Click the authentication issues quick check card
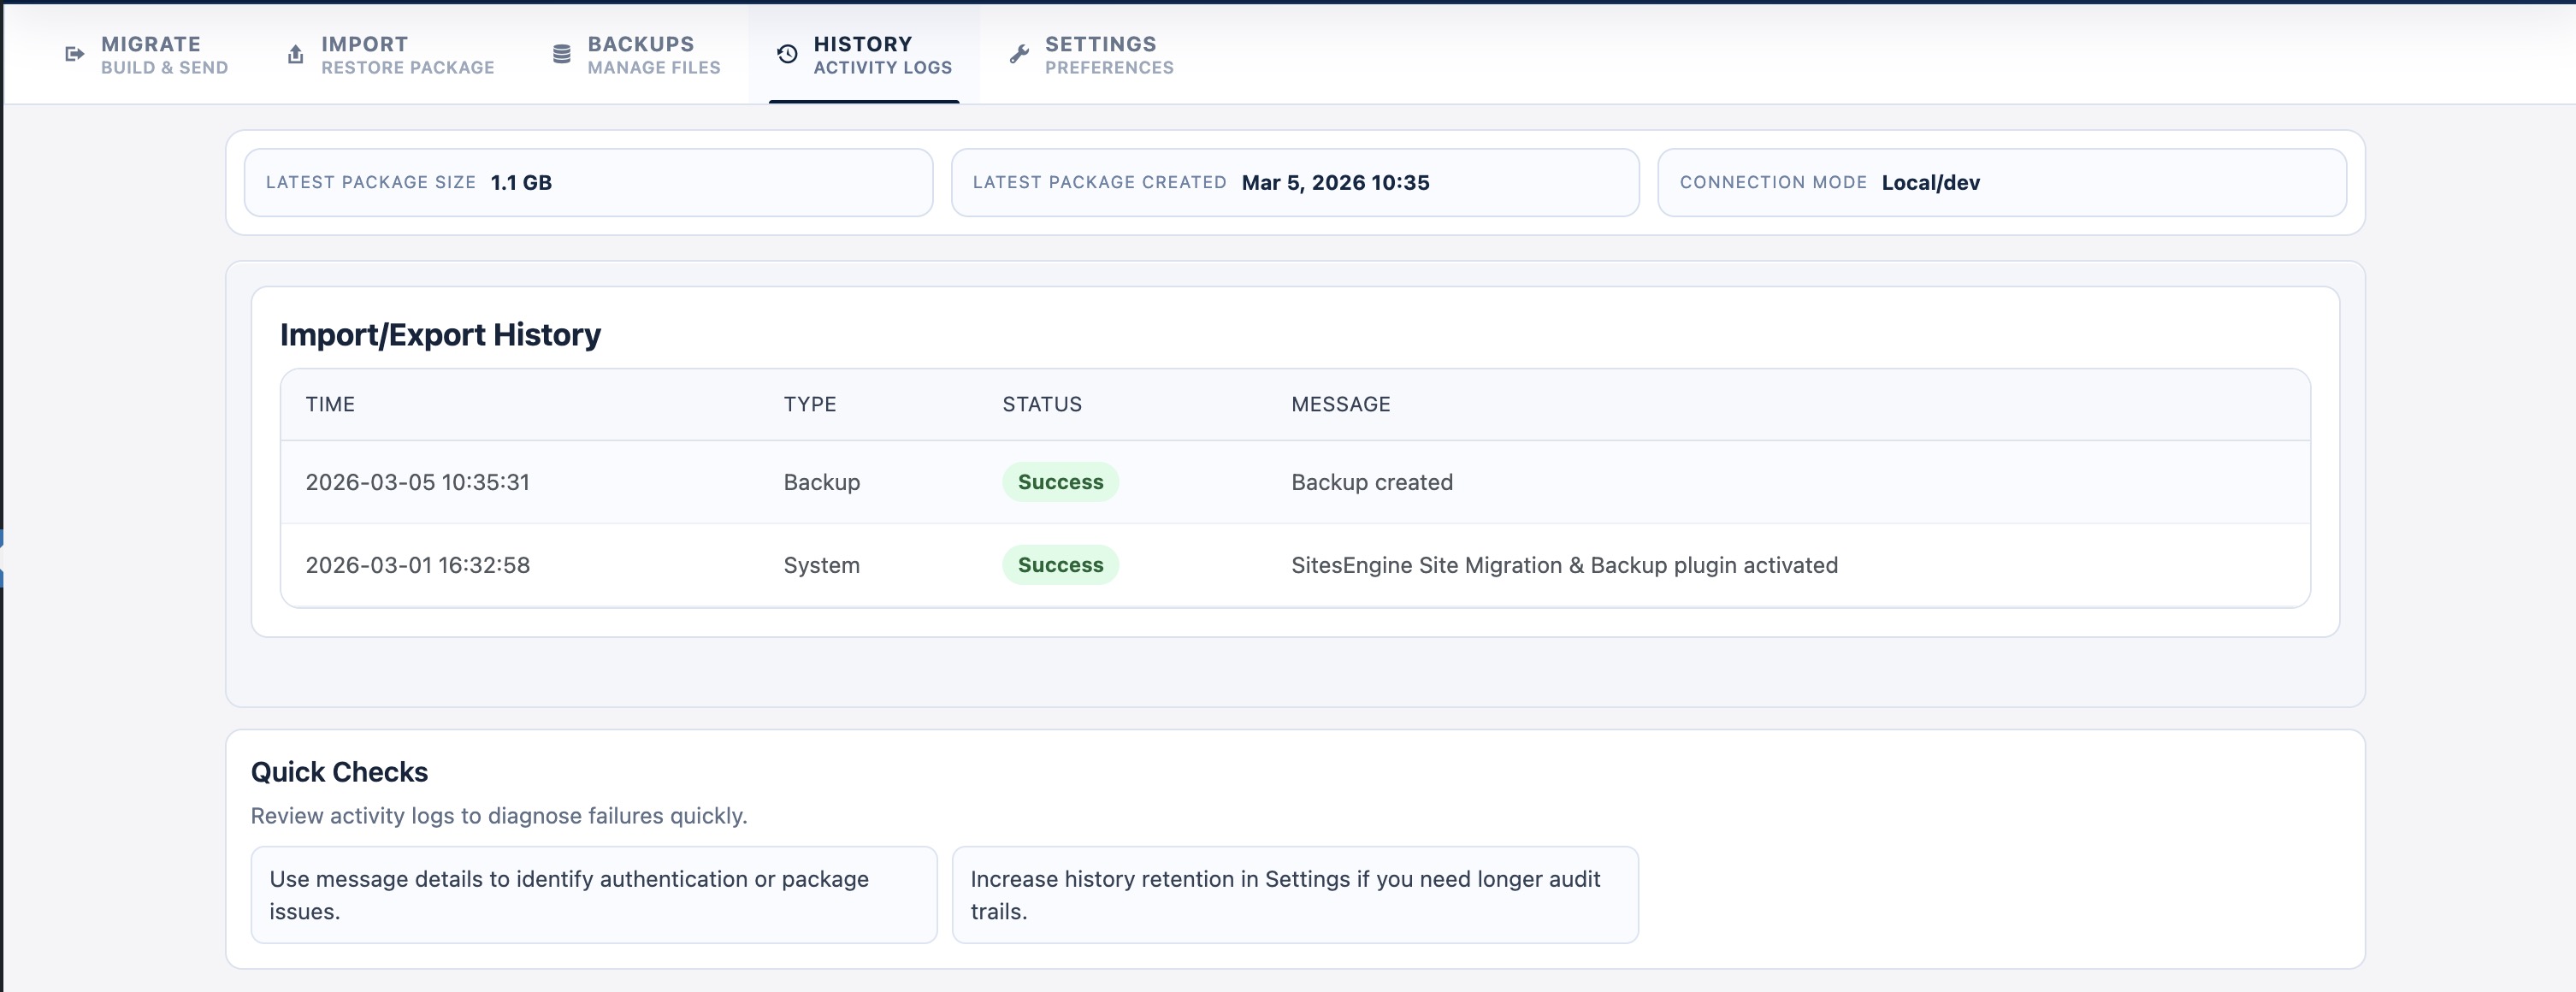2576x992 pixels. [593, 895]
